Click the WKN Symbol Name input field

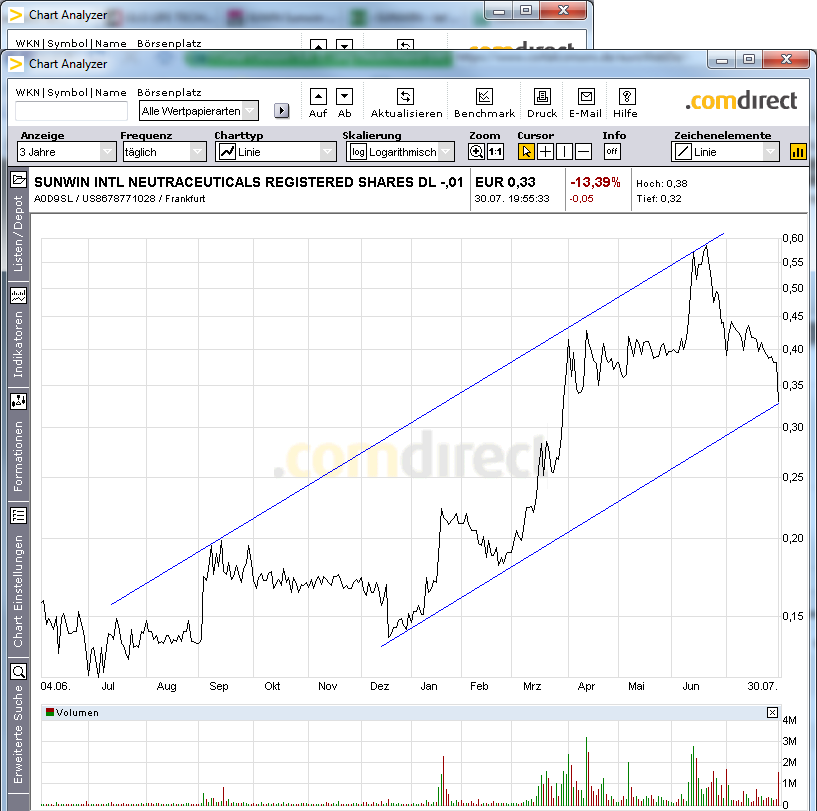71,111
